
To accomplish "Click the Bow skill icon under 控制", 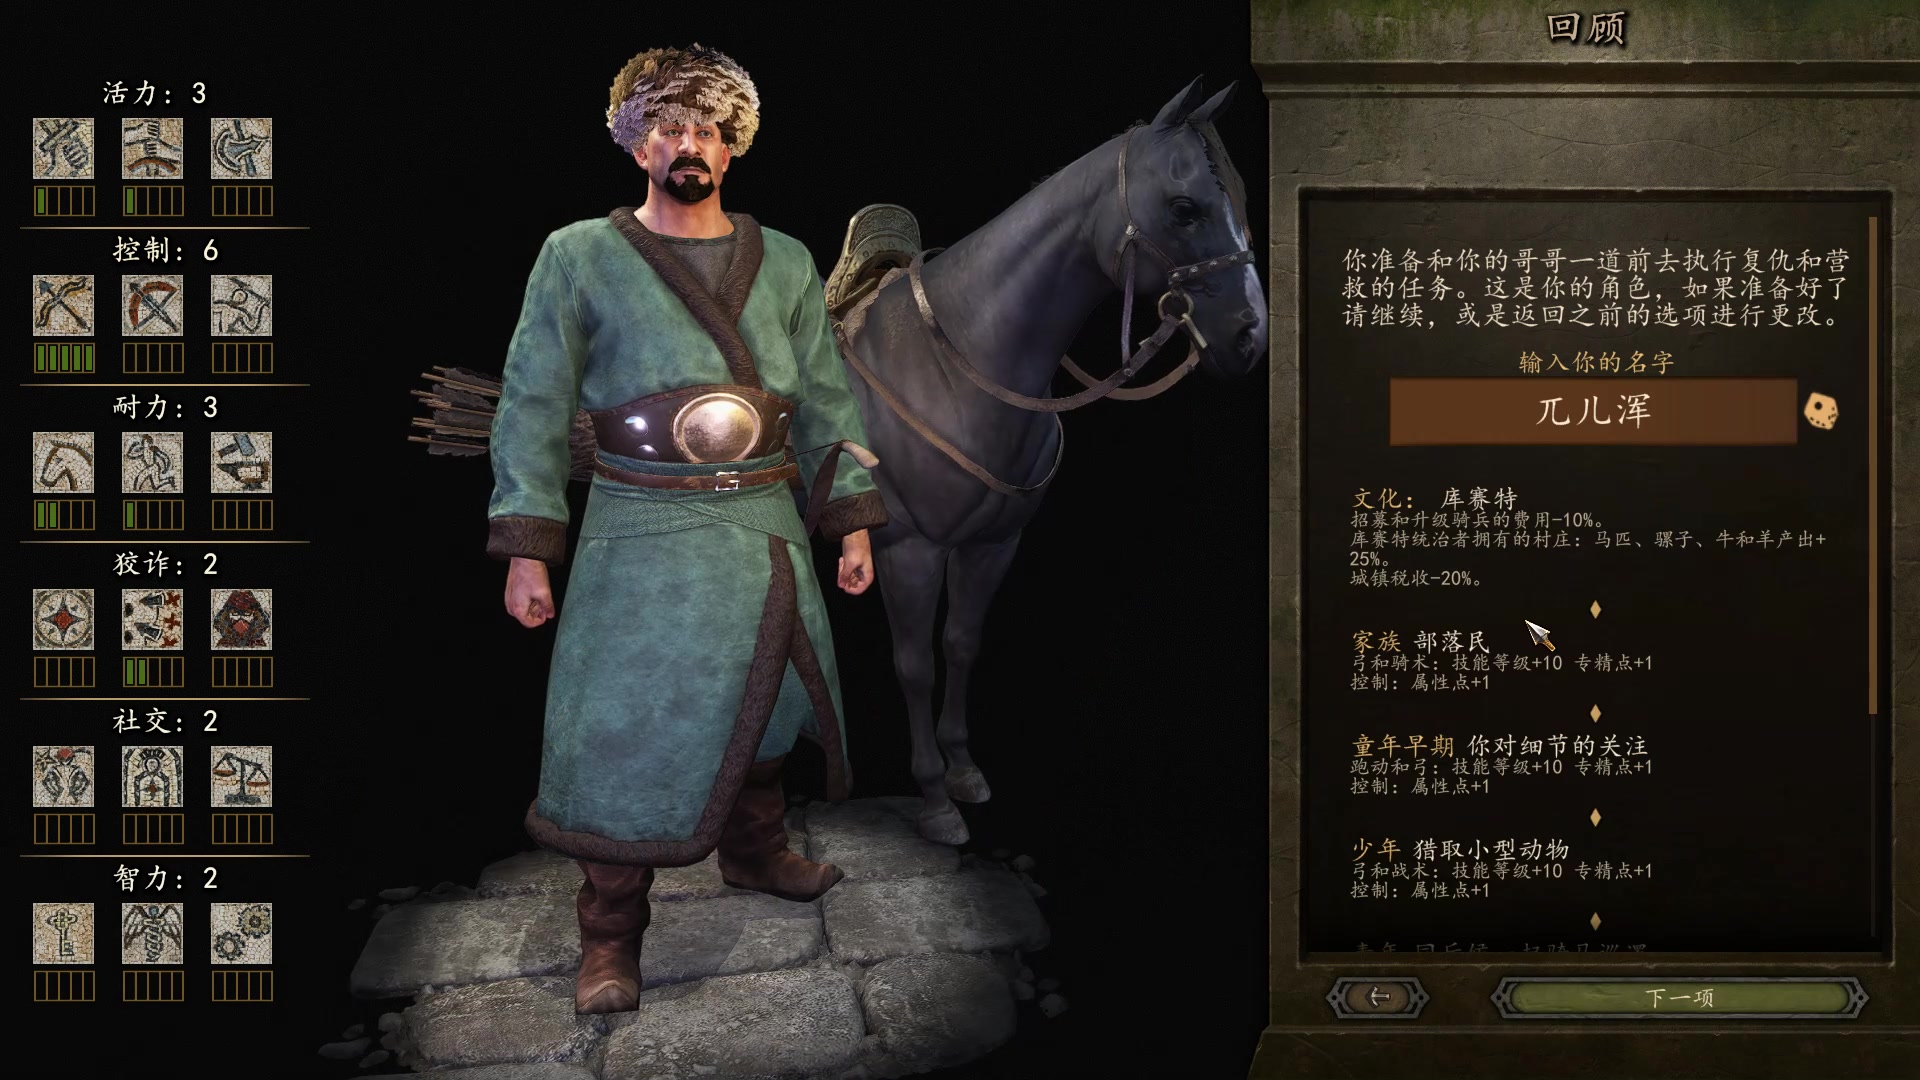I will coord(63,306).
